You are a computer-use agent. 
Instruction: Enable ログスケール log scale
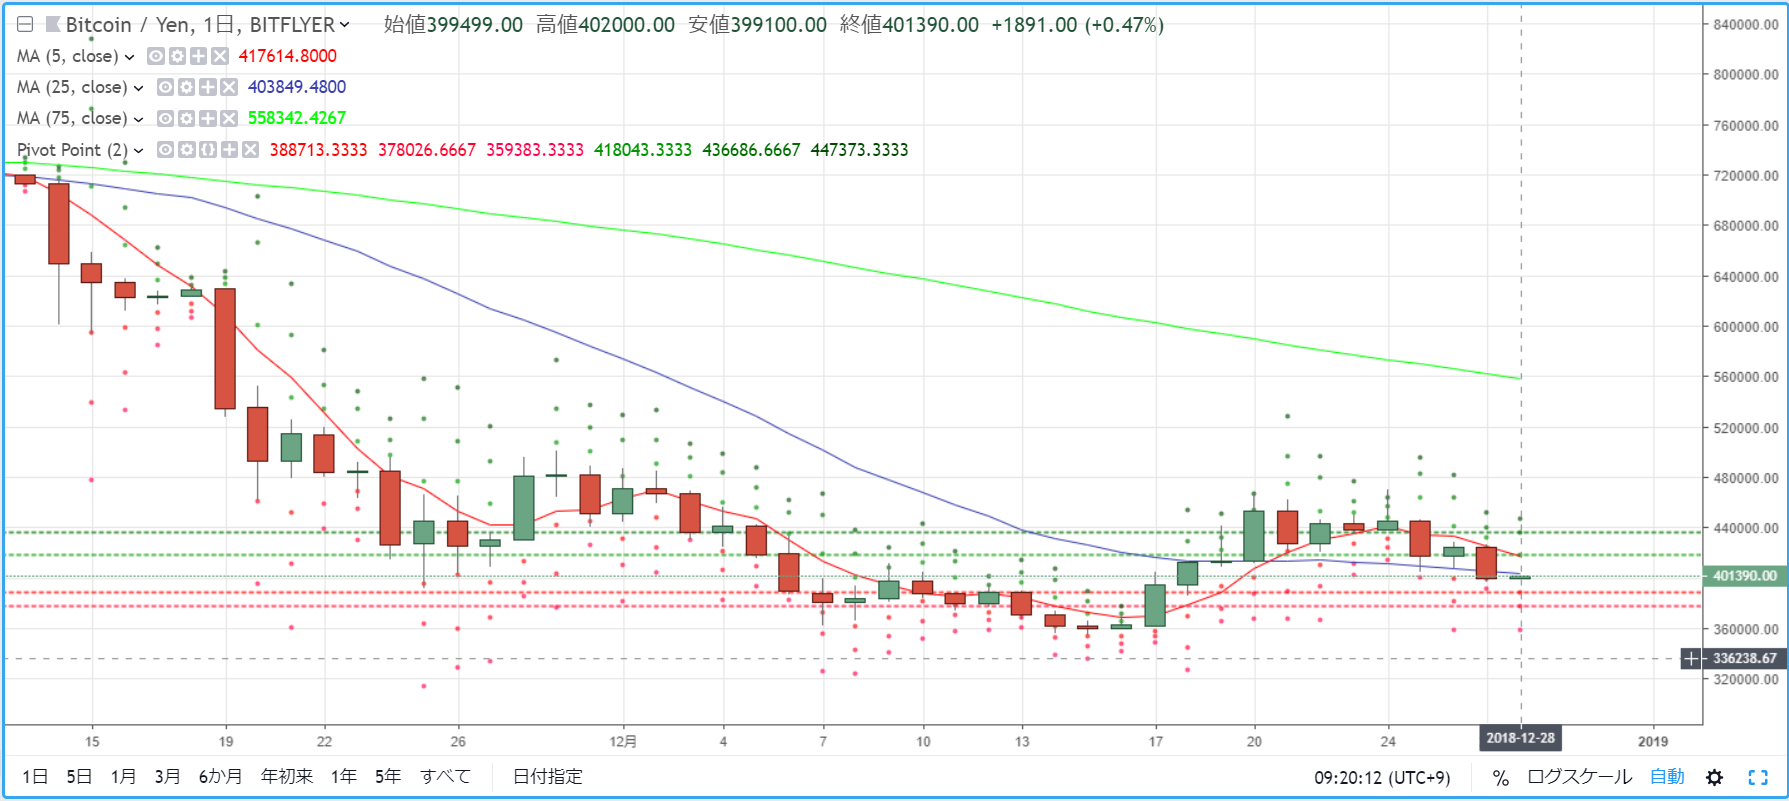(1579, 777)
